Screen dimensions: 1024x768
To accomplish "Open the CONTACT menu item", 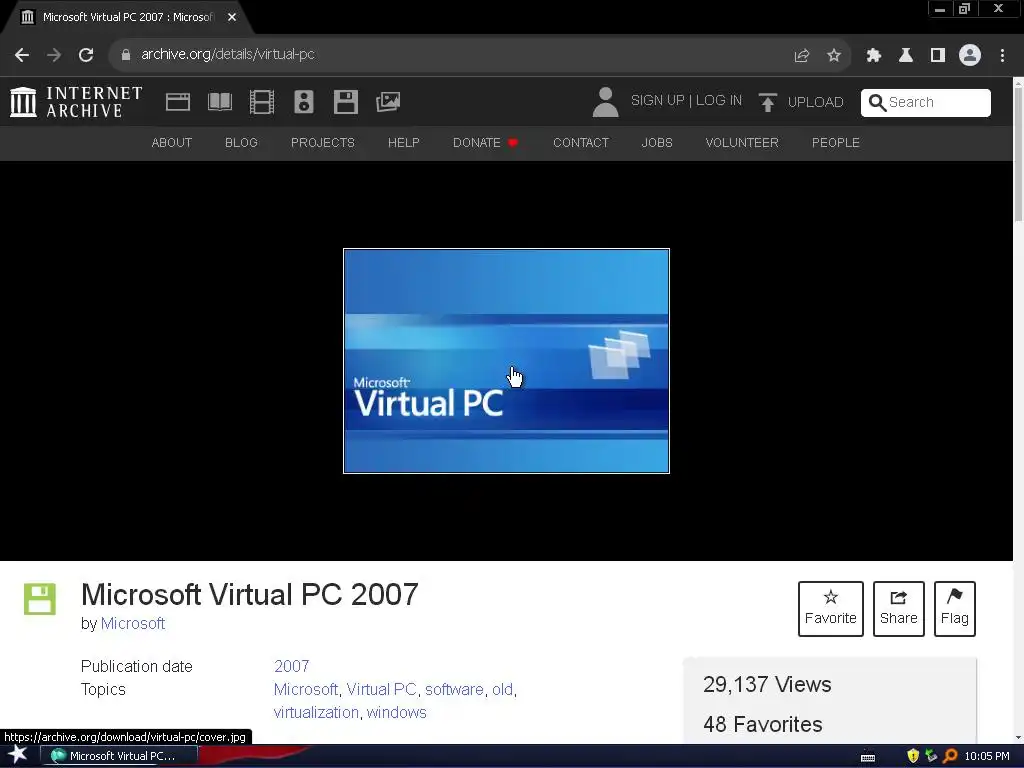I will [x=581, y=142].
